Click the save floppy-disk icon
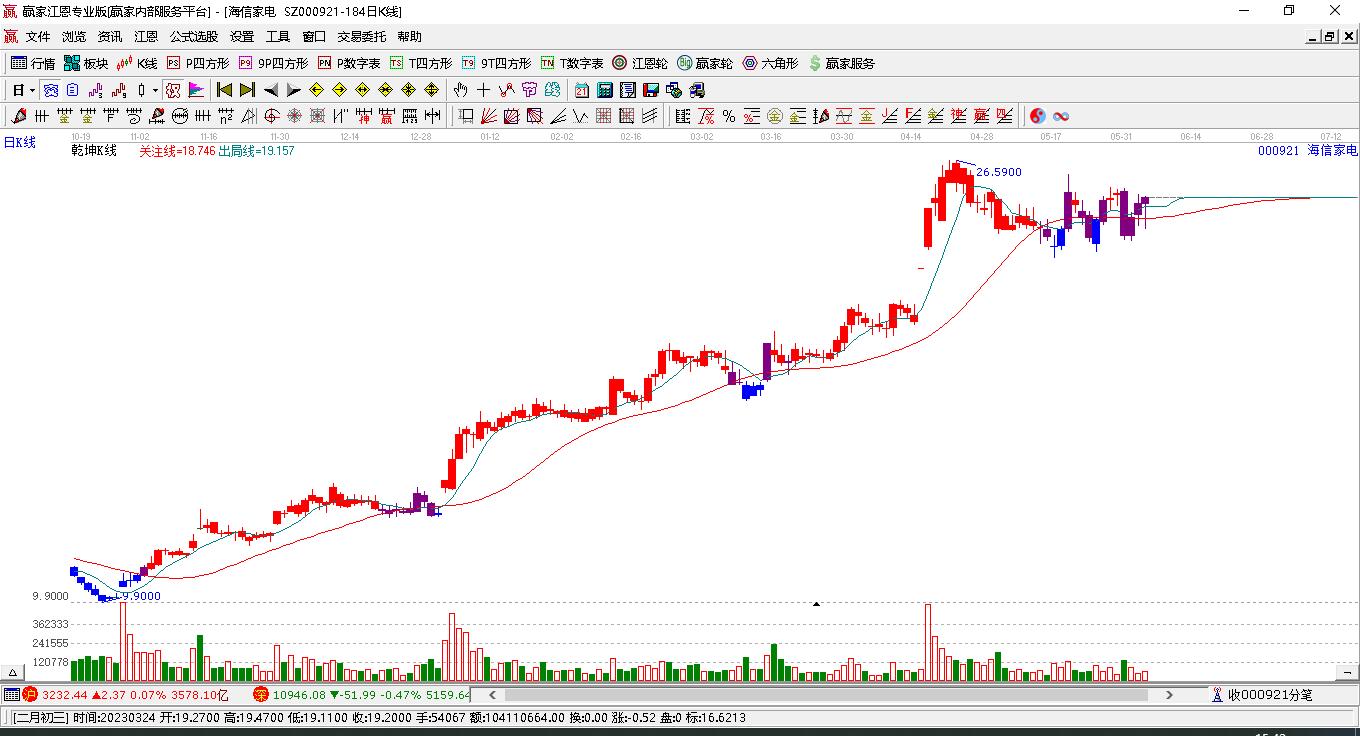Image resolution: width=1360 pixels, height=736 pixels. 651,90
